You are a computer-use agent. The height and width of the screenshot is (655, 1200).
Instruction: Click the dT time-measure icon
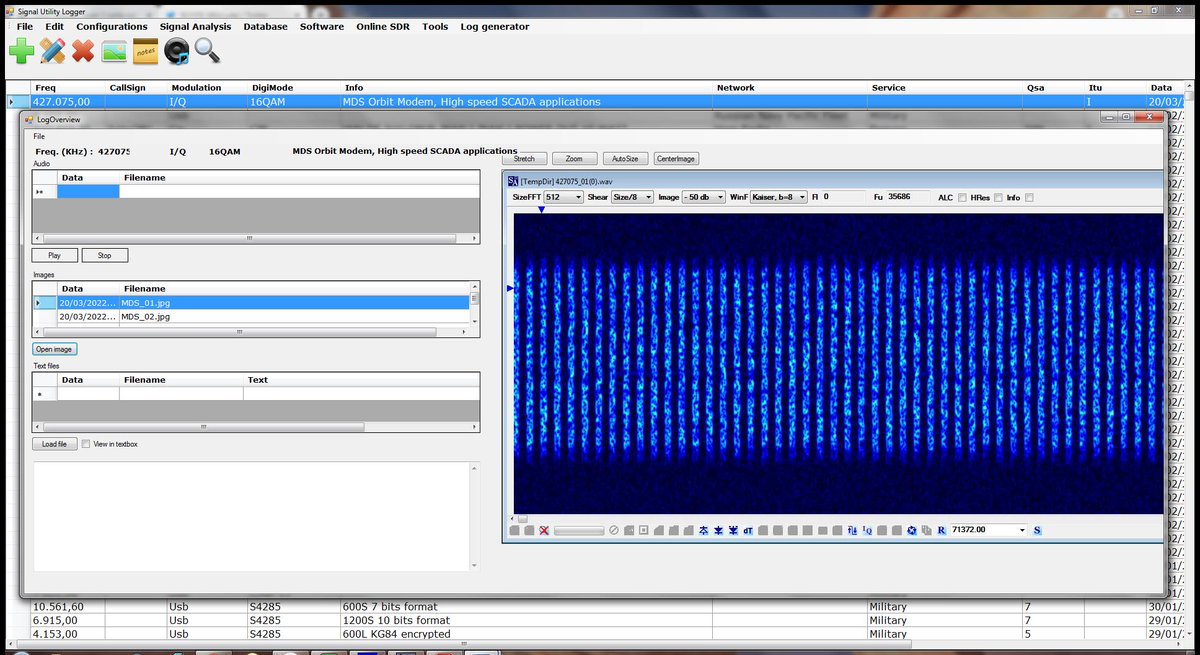click(x=748, y=530)
